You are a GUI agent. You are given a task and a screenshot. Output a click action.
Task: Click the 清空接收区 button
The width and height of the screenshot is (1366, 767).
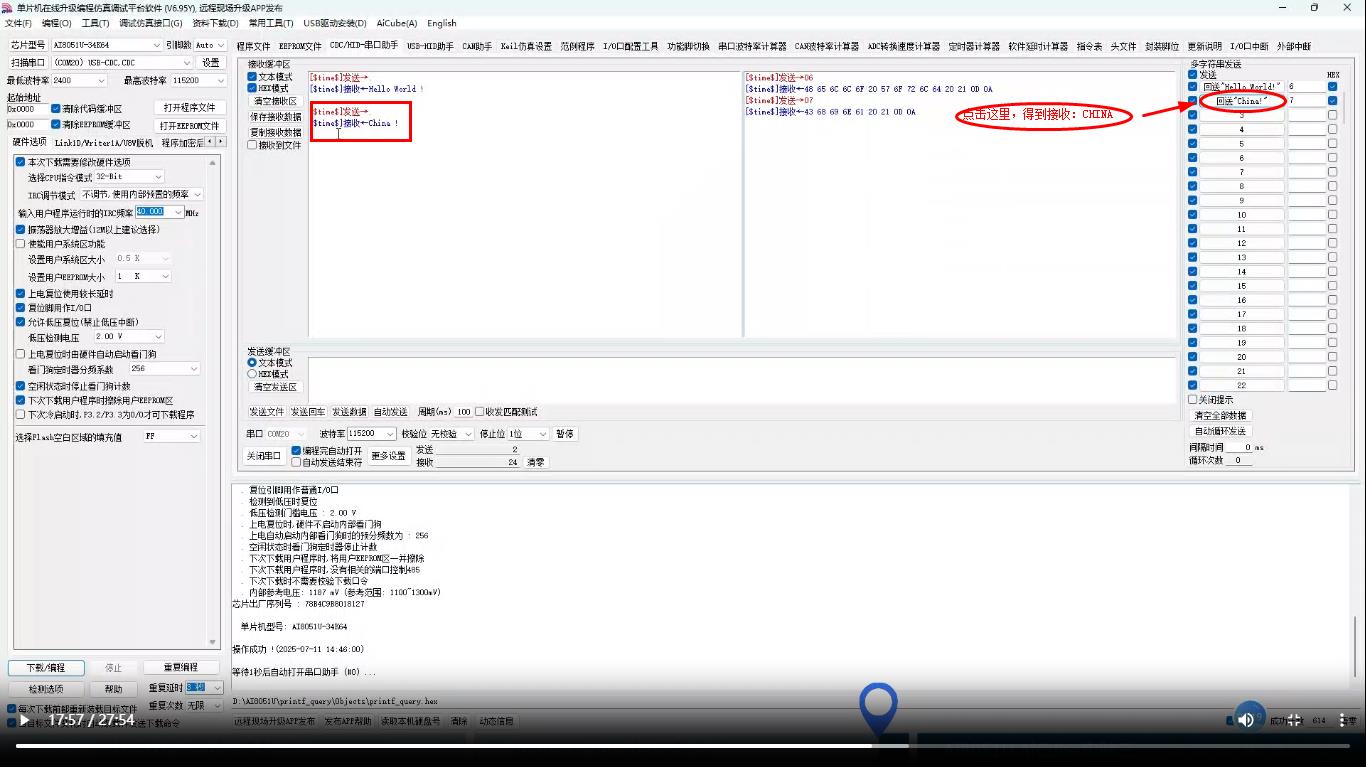pyautogui.click(x=275, y=101)
